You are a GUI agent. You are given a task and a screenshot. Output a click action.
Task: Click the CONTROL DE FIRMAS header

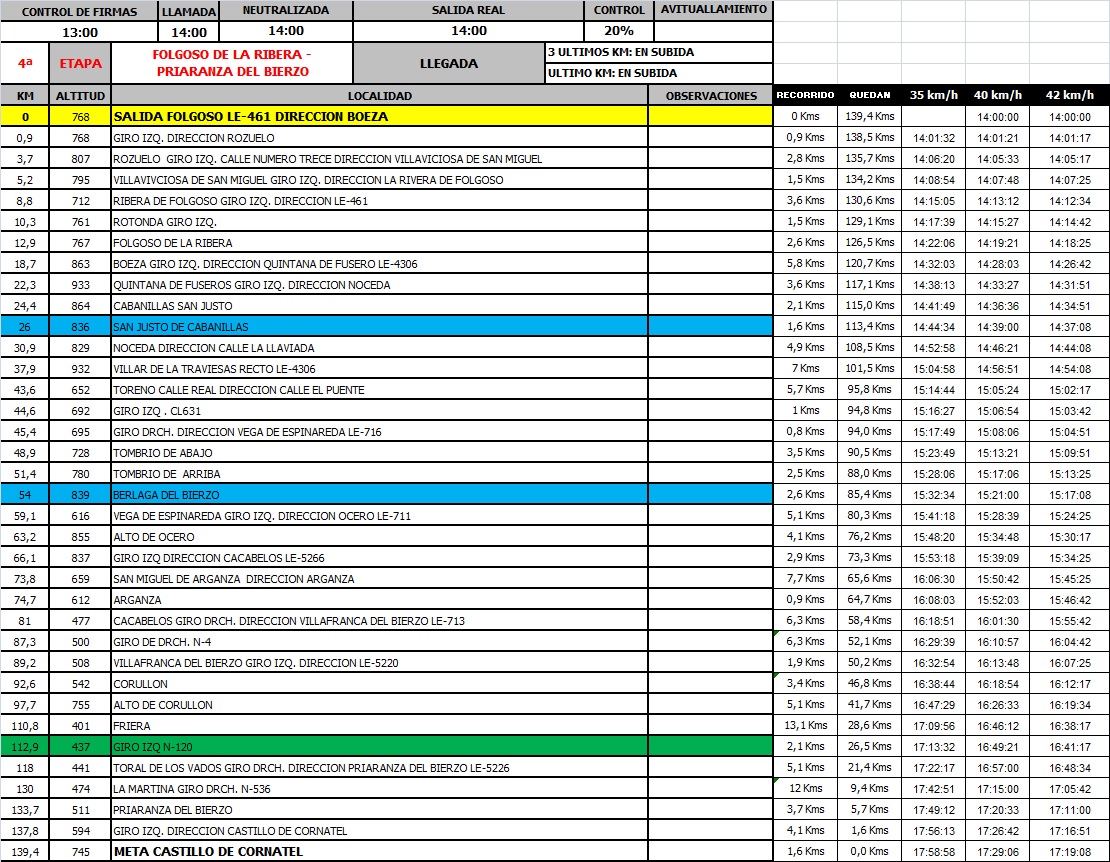(x=79, y=10)
